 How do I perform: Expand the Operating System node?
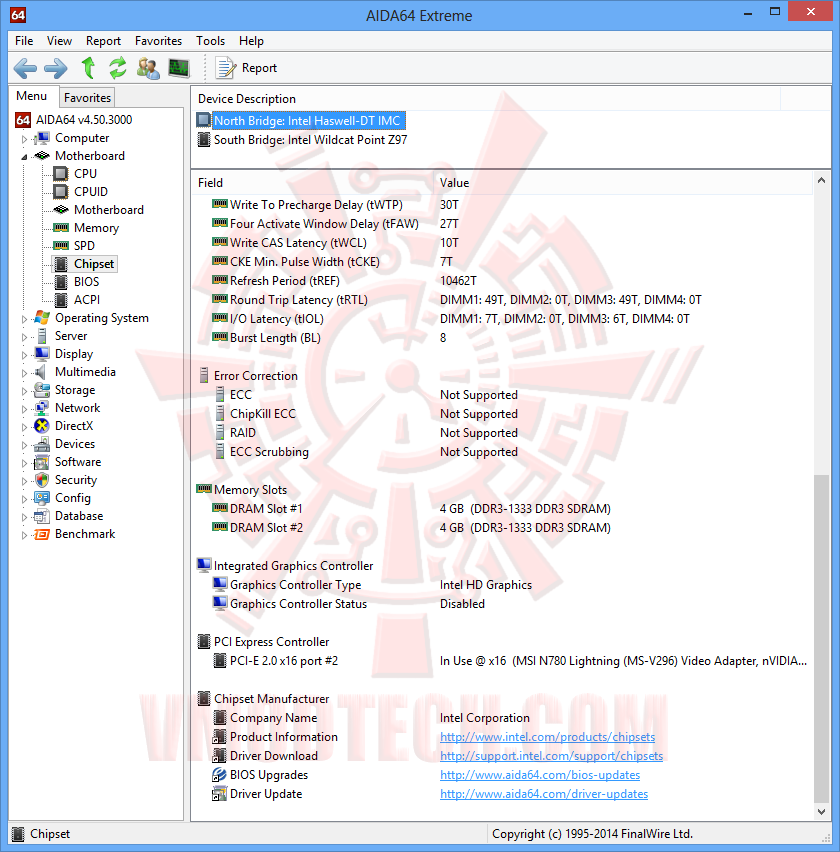pyautogui.click(x=24, y=319)
